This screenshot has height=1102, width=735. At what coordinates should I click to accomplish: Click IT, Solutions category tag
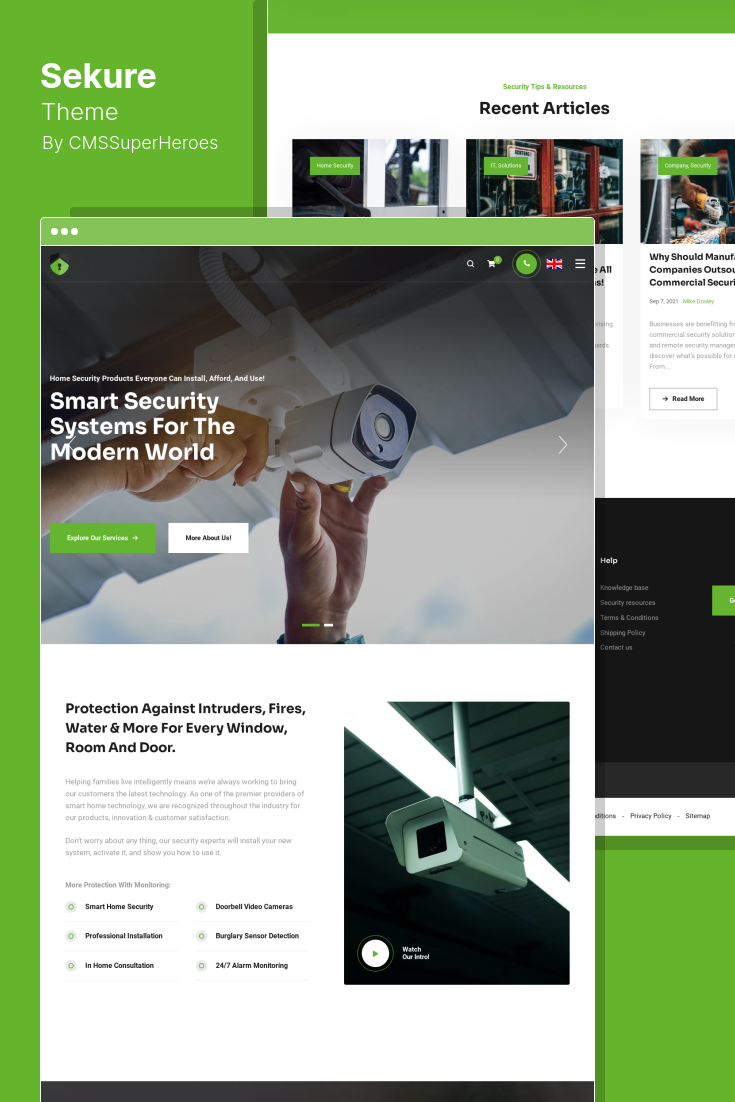pos(506,166)
